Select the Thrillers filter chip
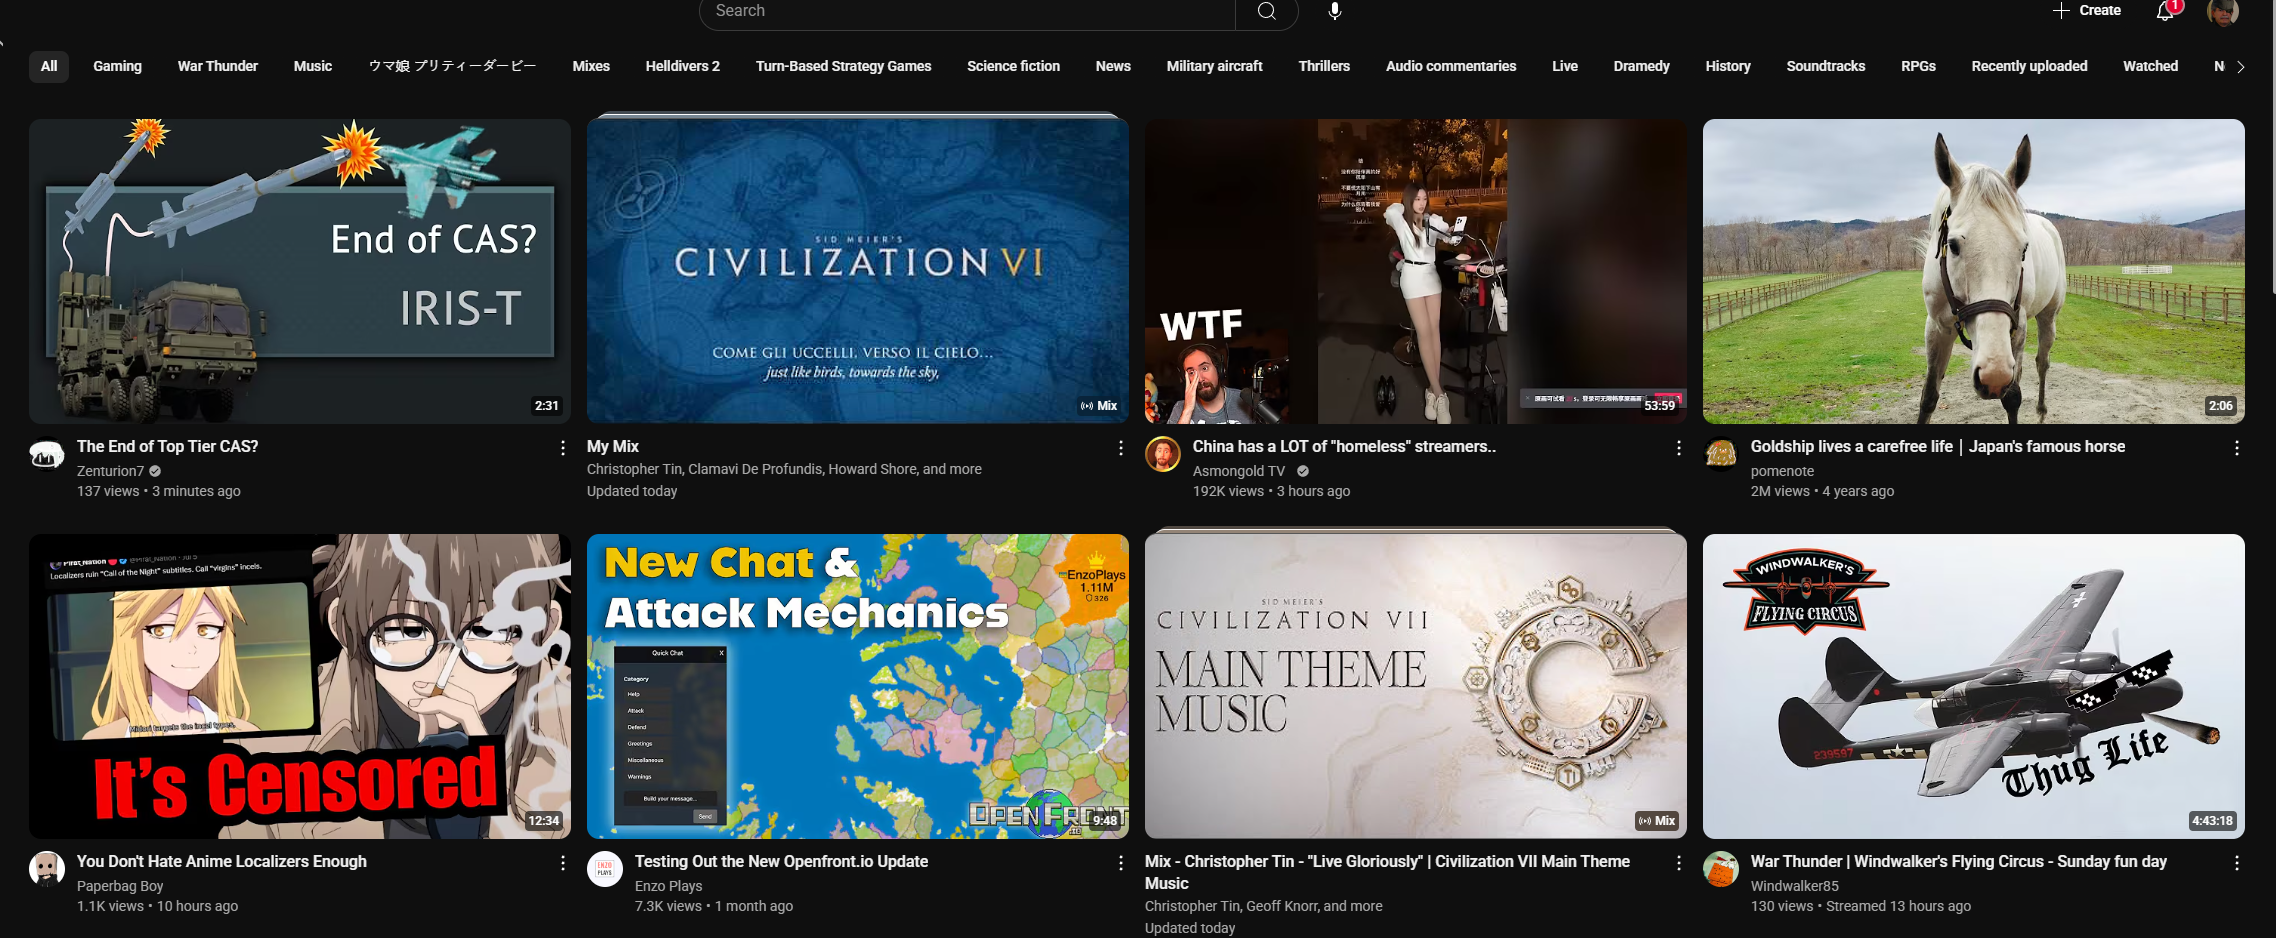The image size is (2276, 938). tap(1324, 66)
